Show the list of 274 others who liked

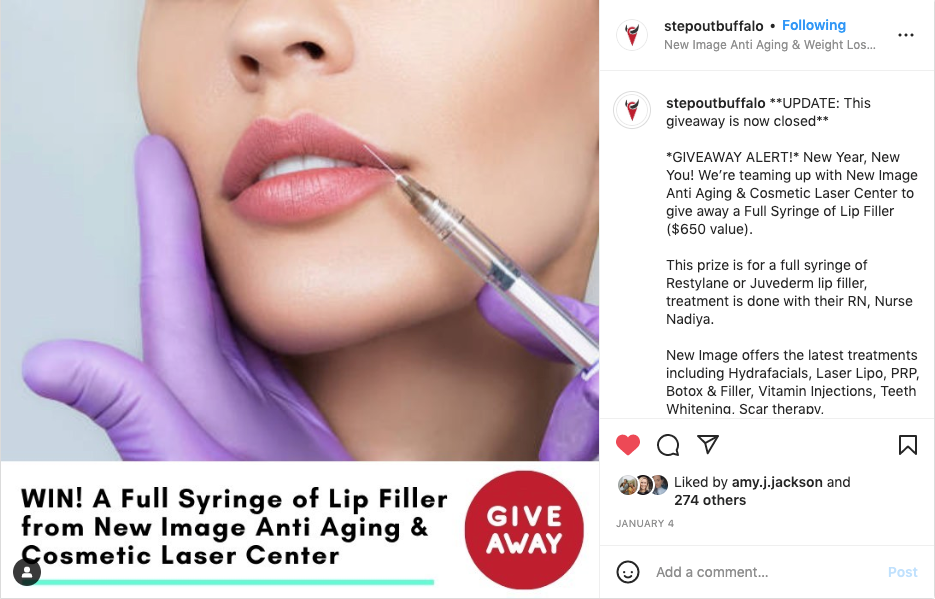coord(710,500)
